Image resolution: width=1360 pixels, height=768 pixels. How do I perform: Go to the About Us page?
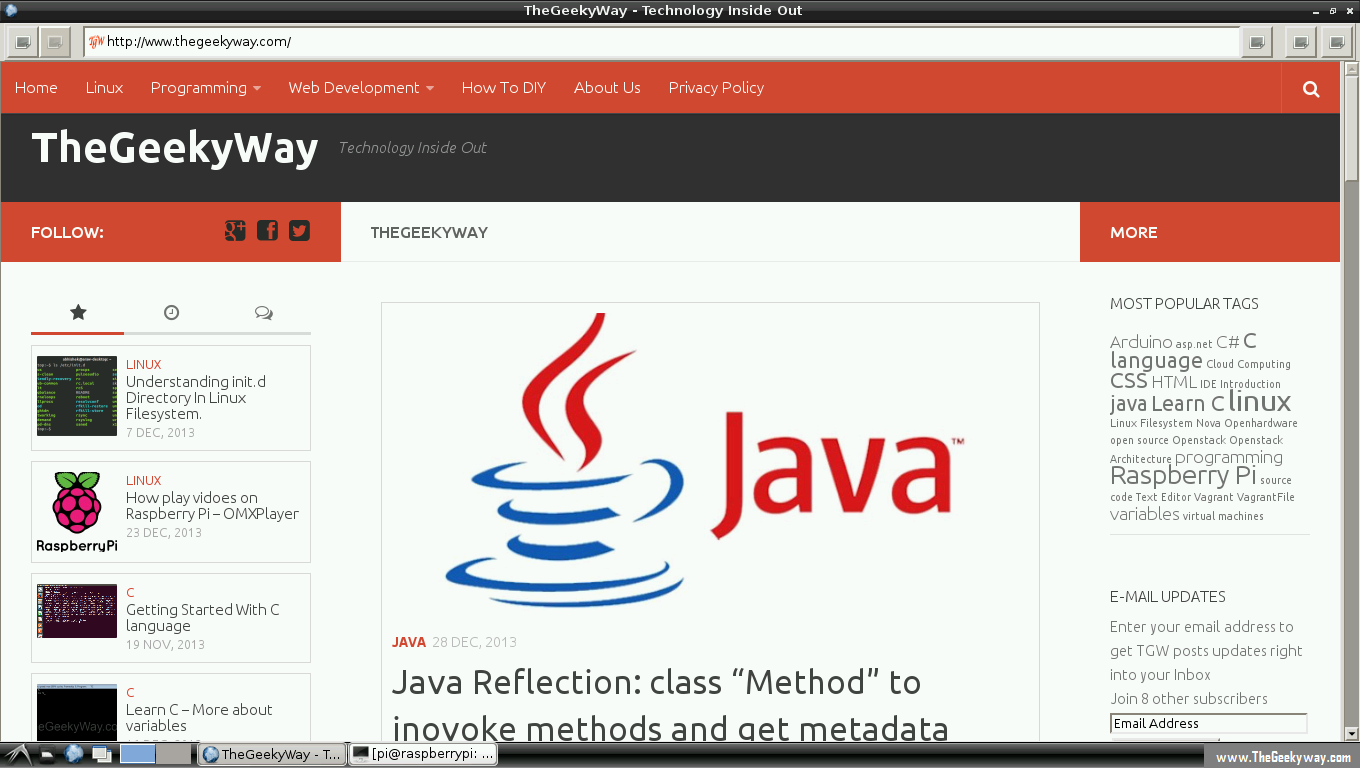[607, 88]
